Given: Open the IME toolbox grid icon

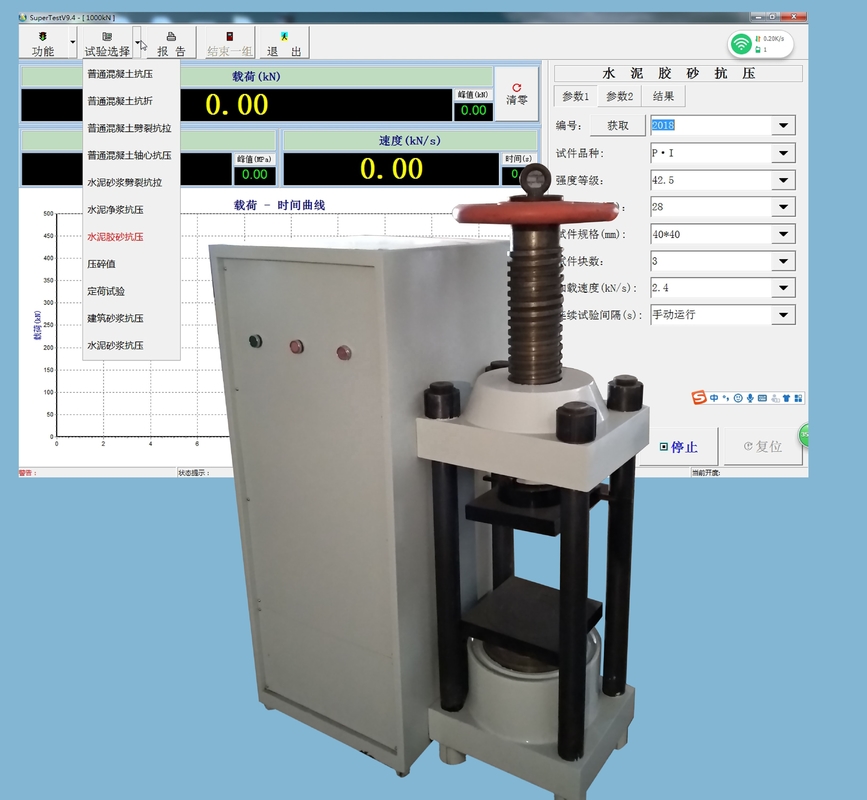Looking at the screenshot, I should (798, 398).
